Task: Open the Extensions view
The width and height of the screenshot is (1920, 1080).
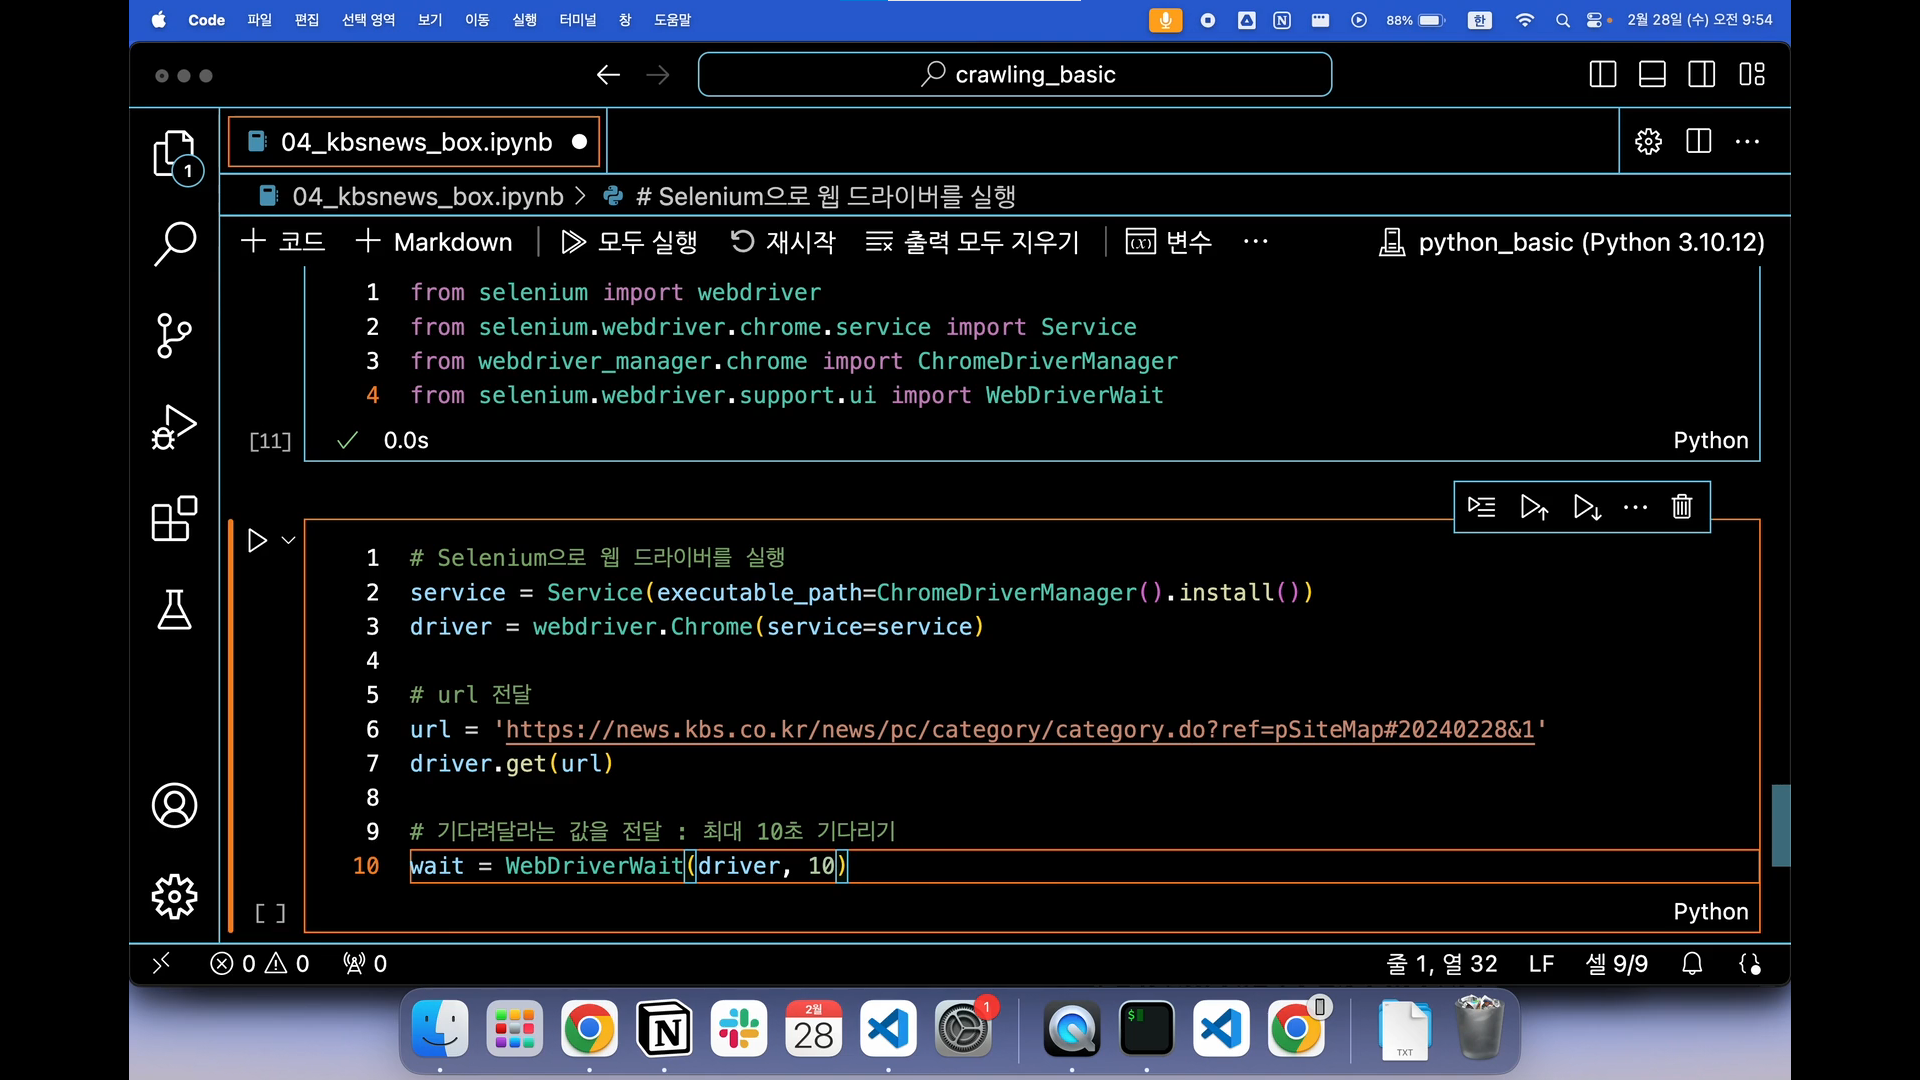Action: [174, 518]
